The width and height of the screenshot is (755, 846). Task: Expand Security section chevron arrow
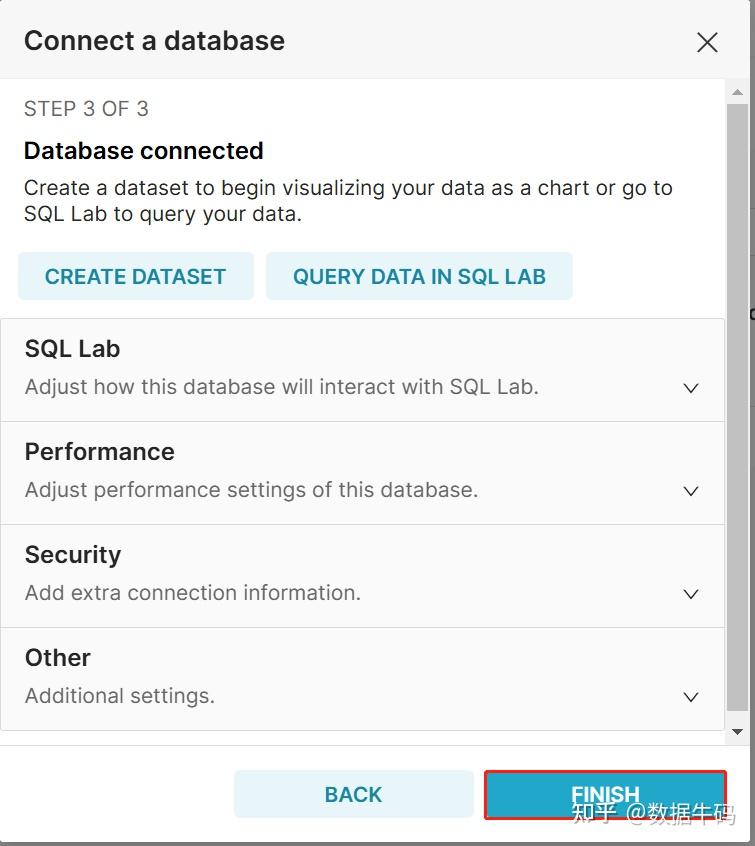pyautogui.click(x=690, y=594)
